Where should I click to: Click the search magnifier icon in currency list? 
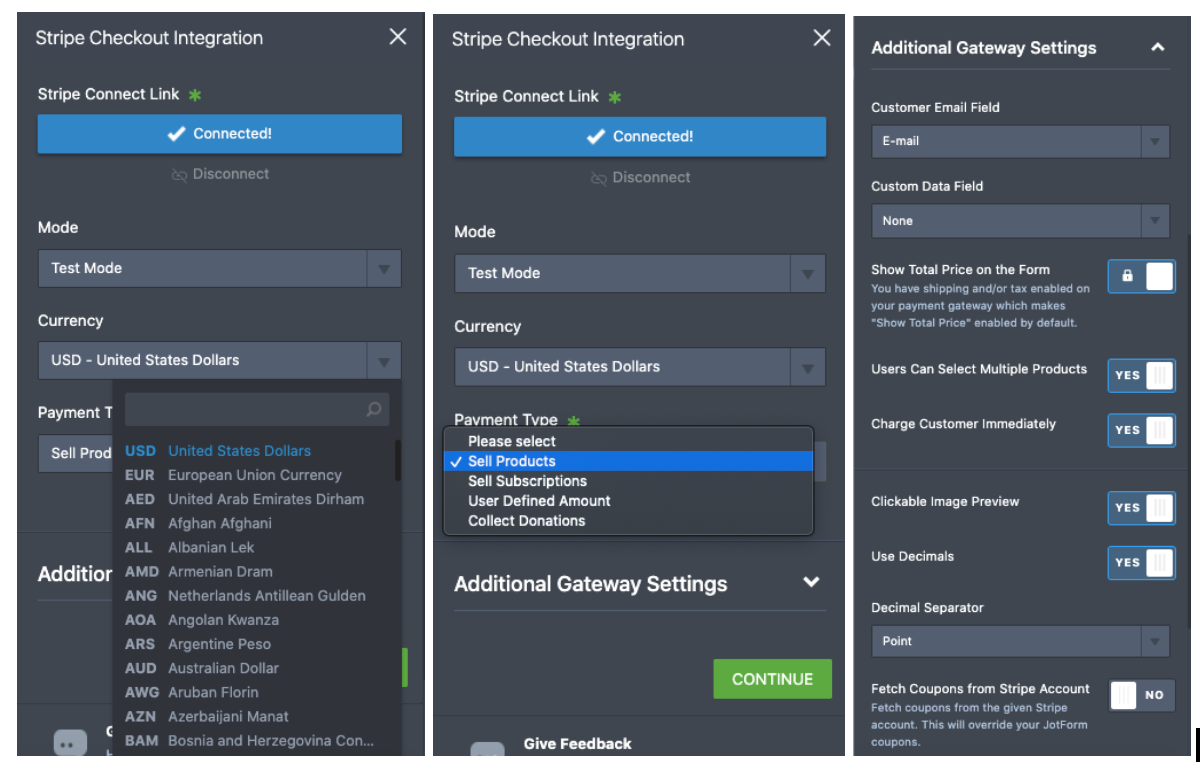374,409
